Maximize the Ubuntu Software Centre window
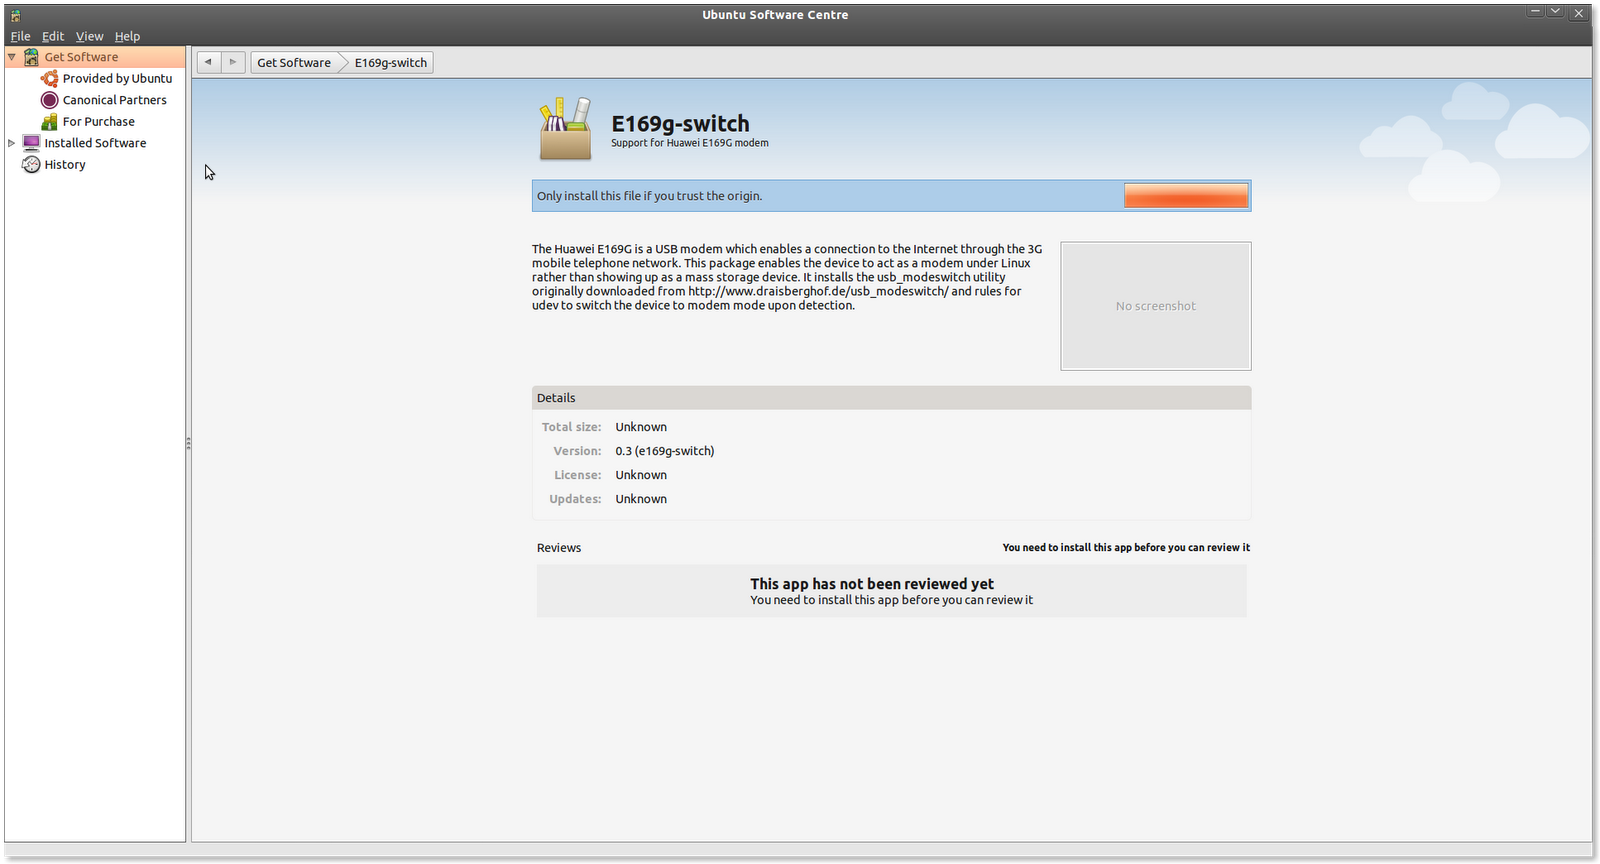The image size is (1600, 864). (x=1555, y=12)
